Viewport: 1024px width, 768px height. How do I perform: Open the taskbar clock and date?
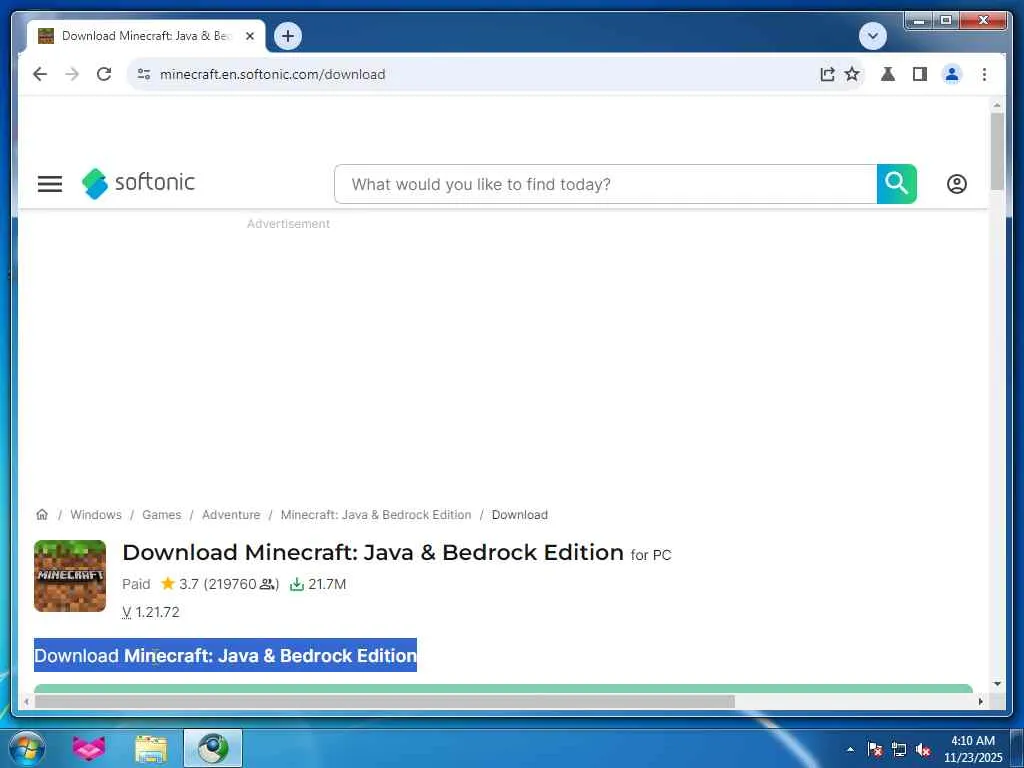[x=972, y=749]
